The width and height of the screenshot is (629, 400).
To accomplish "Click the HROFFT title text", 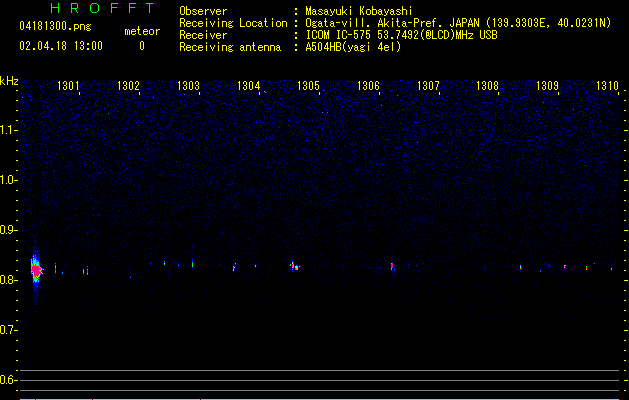I will tap(103, 8).
